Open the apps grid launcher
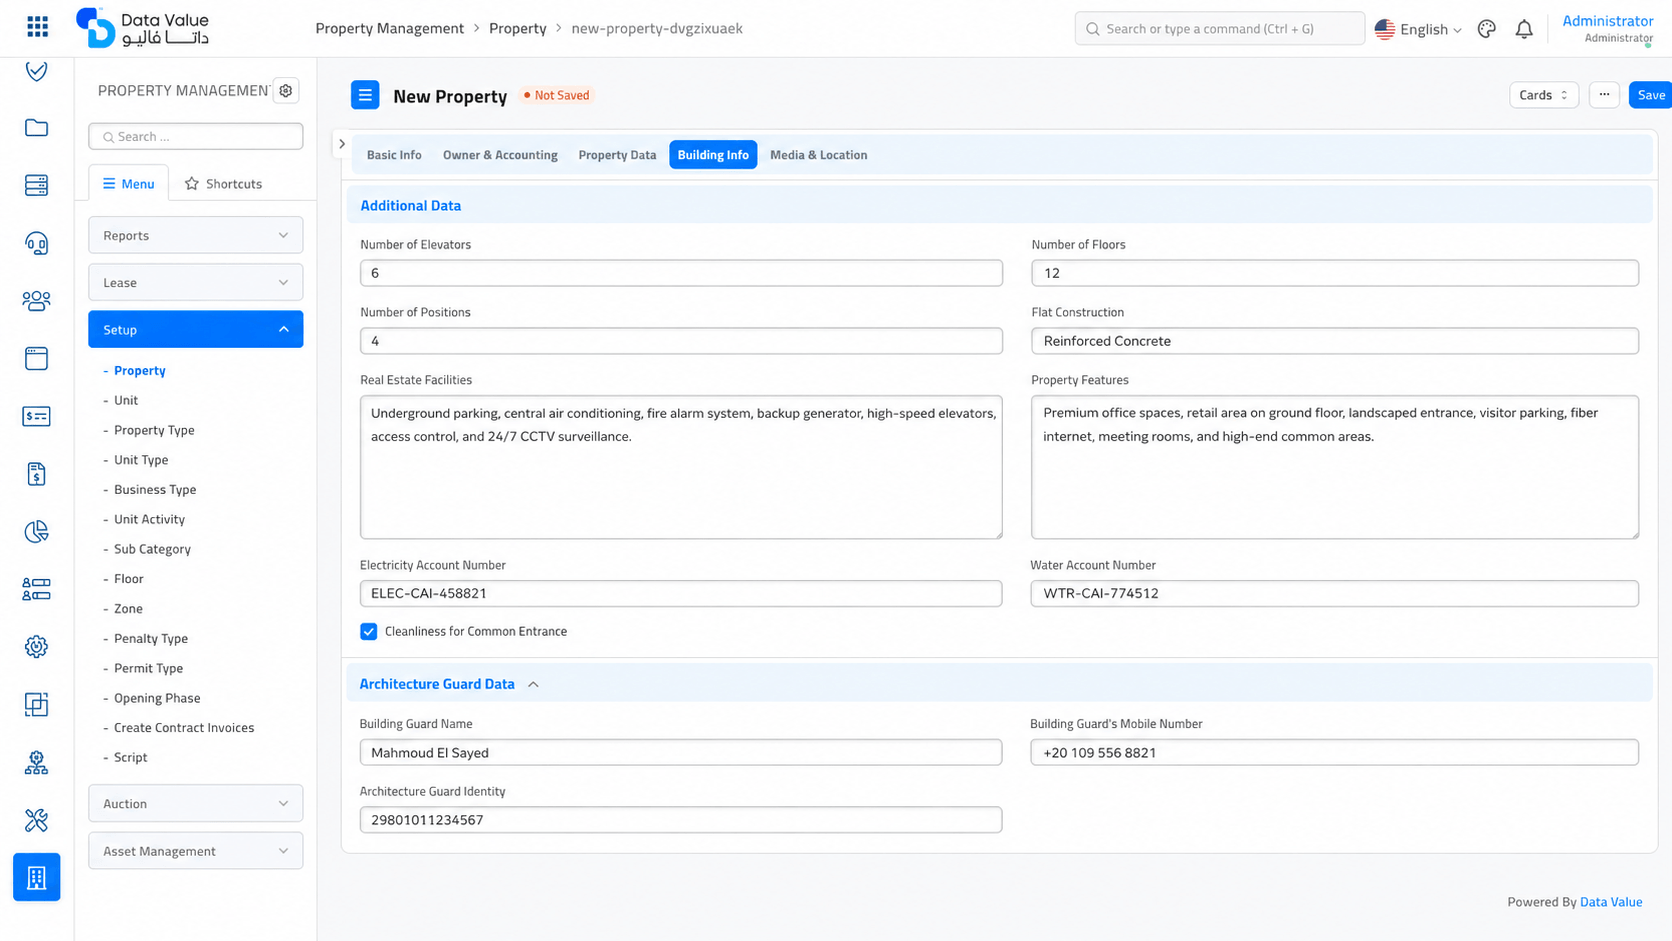This screenshot has width=1672, height=941. (x=37, y=27)
